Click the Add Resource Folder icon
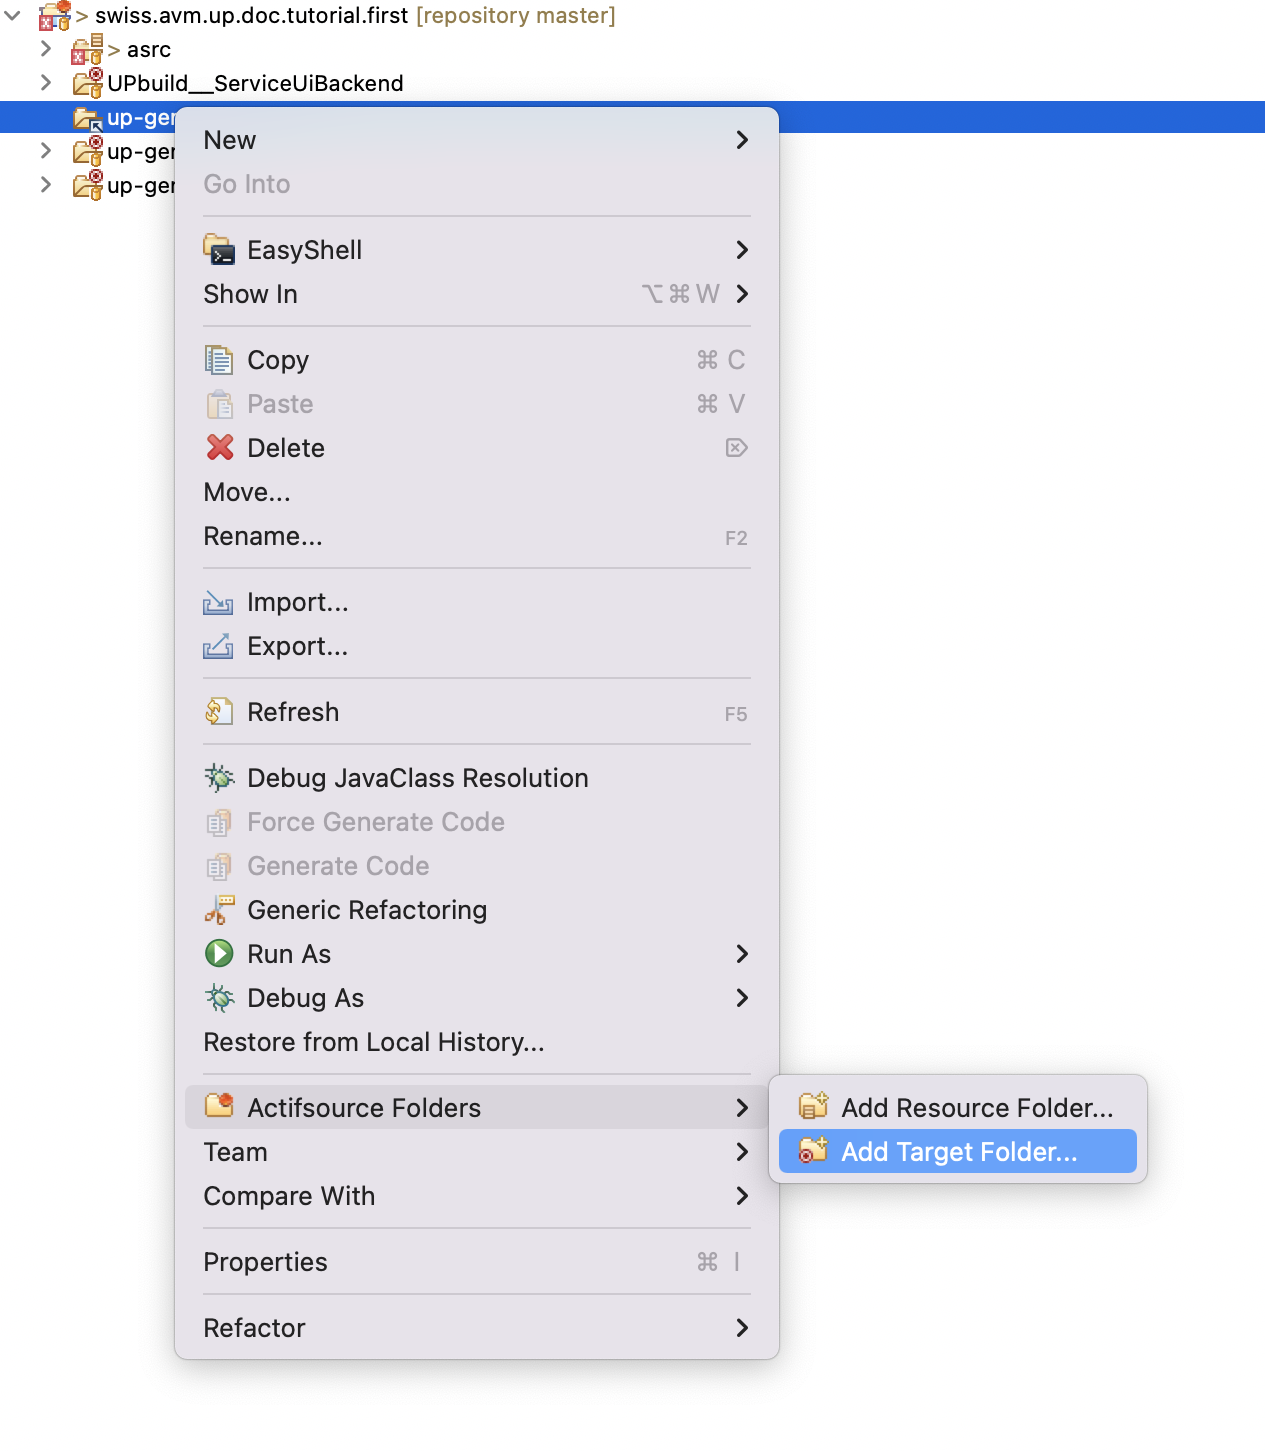This screenshot has height=1451, width=1265. pos(812,1107)
